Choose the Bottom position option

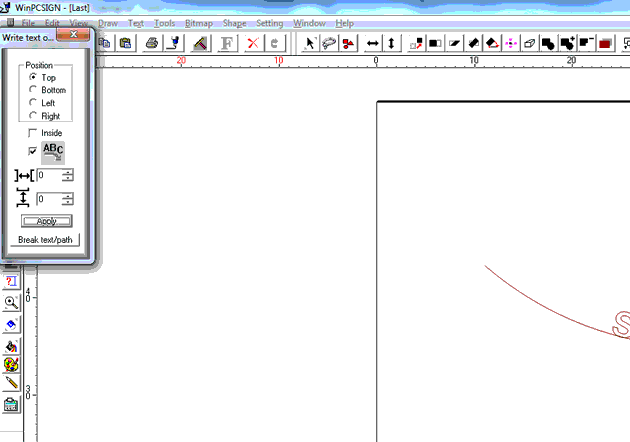pyautogui.click(x=35, y=90)
